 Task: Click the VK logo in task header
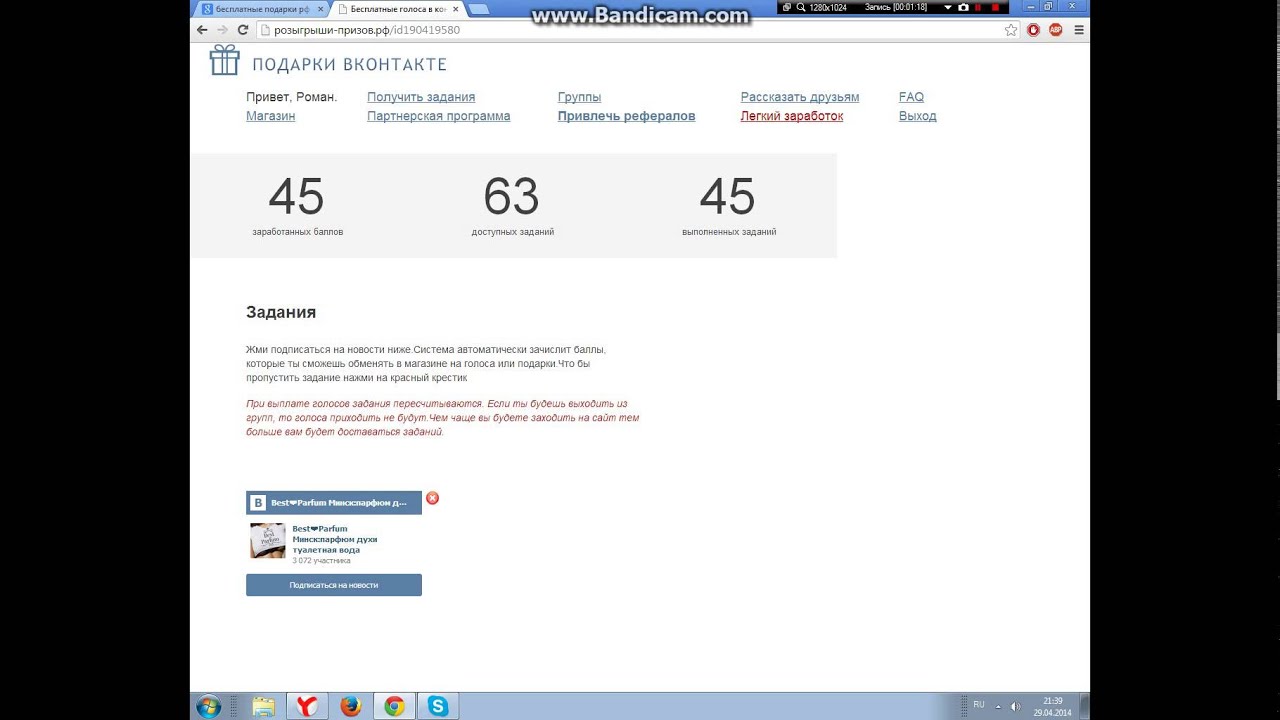(258, 503)
